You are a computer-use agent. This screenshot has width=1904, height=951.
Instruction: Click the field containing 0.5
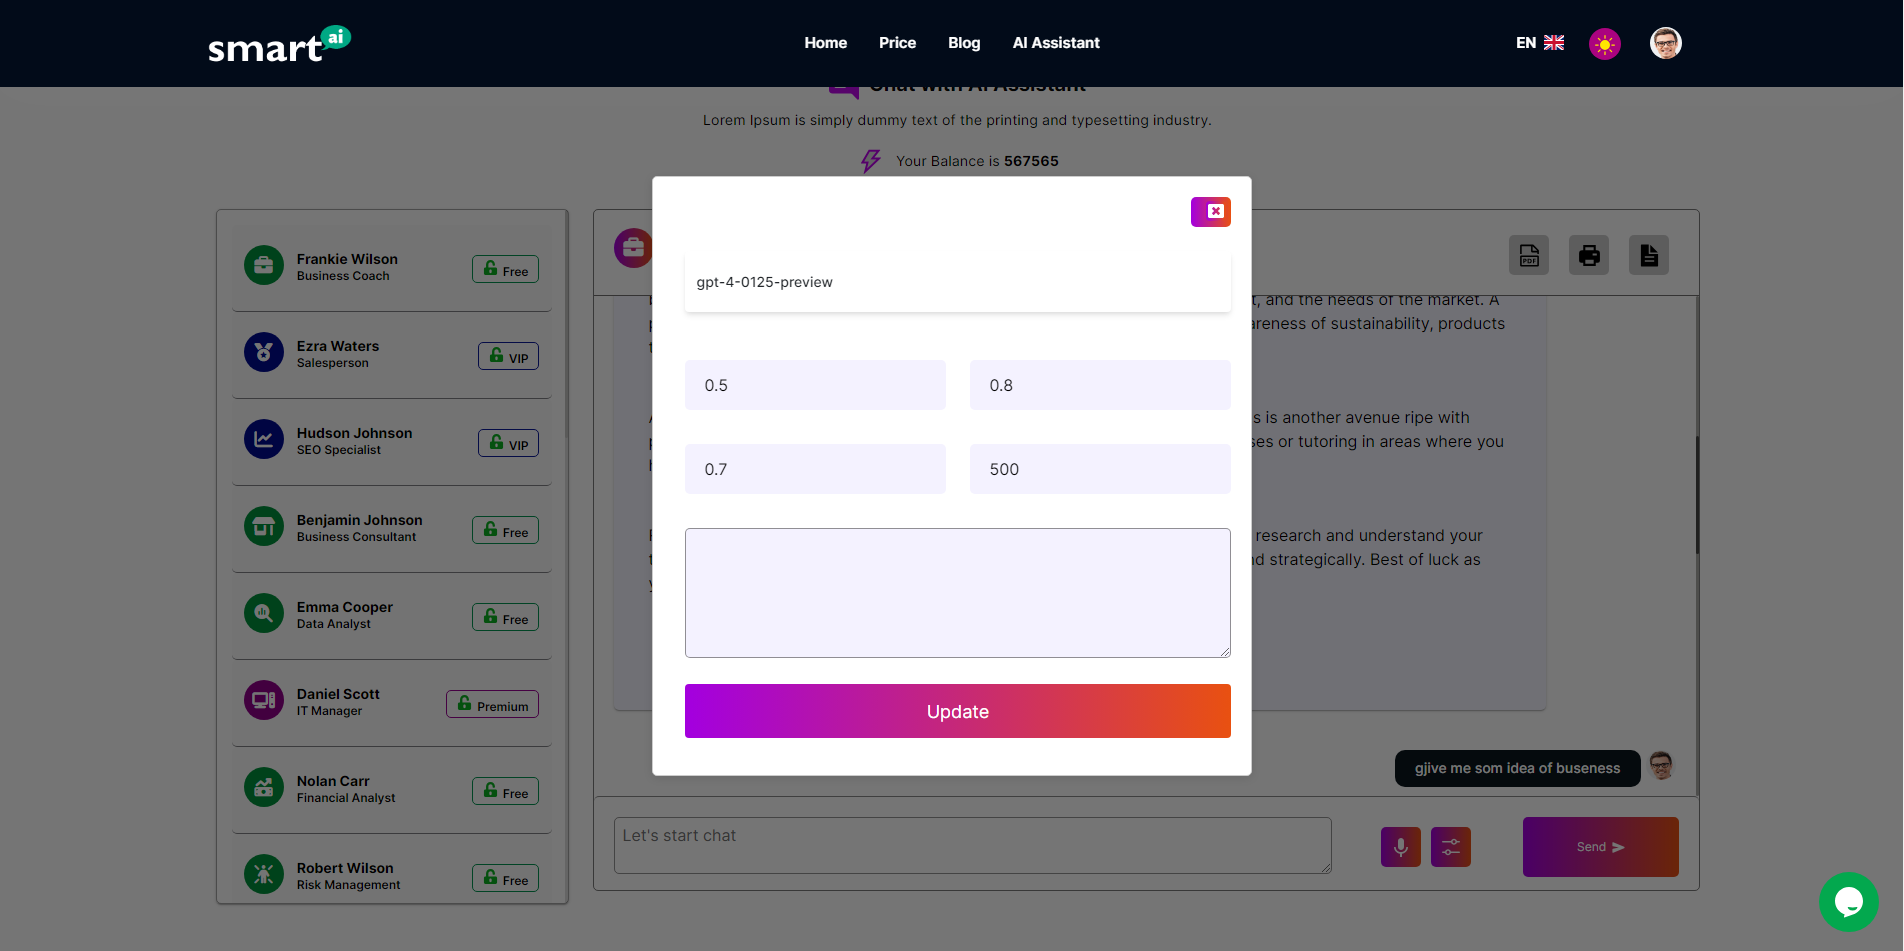point(814,385)
